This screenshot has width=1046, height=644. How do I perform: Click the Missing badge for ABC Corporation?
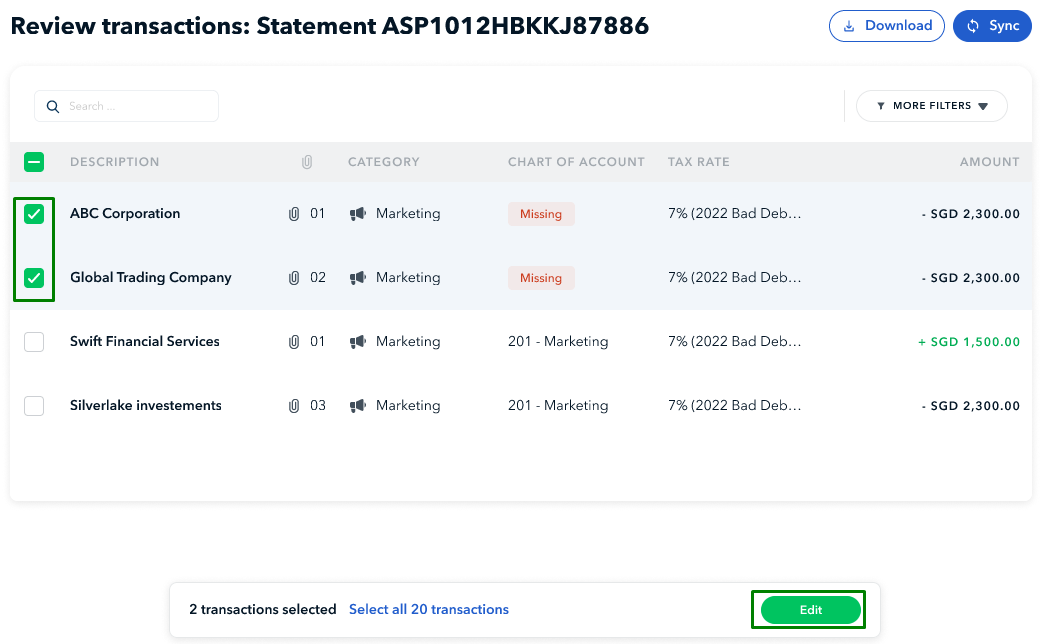click(541, 214)
